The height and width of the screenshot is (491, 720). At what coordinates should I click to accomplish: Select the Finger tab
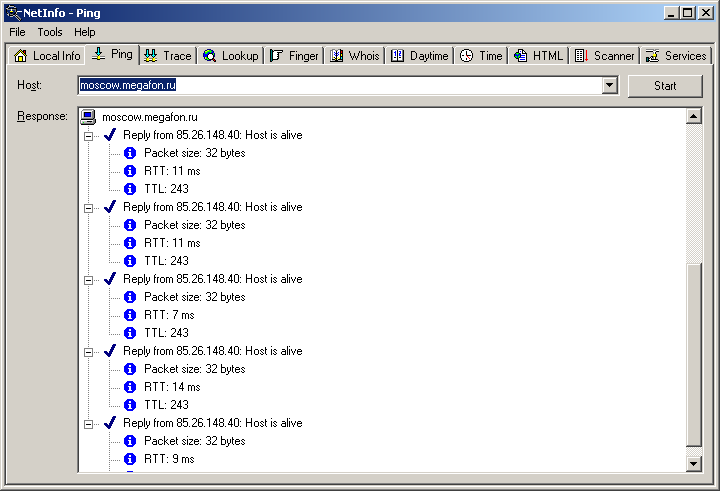tap(294, 56)
